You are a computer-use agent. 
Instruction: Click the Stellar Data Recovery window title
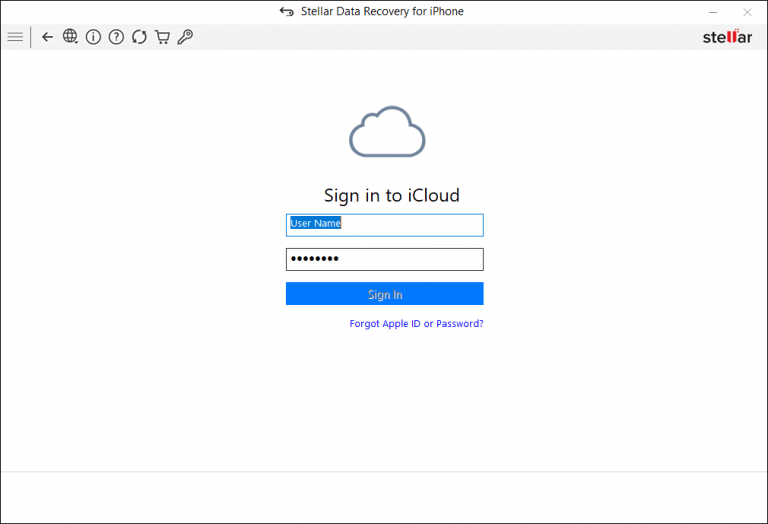tap(383, 12)
